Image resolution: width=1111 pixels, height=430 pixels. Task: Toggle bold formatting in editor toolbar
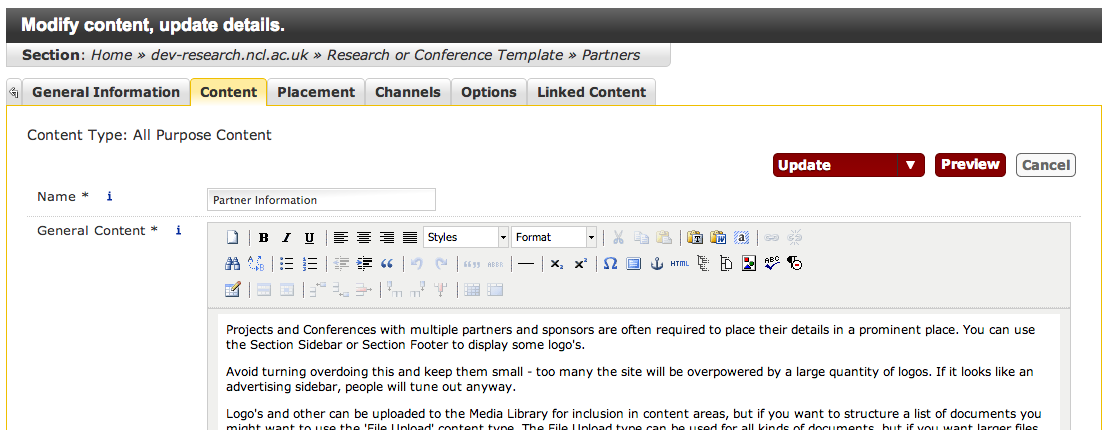point(264,238)
